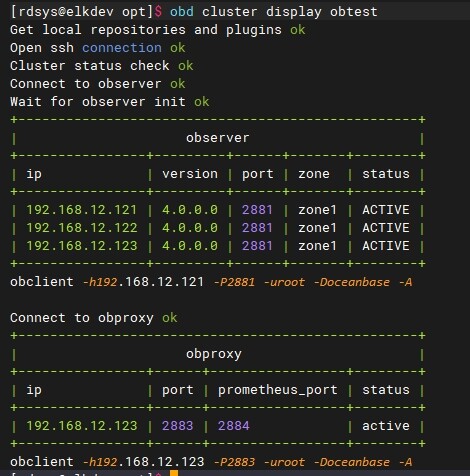Image resolution: width=470 pixels, height=476 pixels.
Task: Click the 'port' header in obproxy table
Action: click(x=178, y=390)
